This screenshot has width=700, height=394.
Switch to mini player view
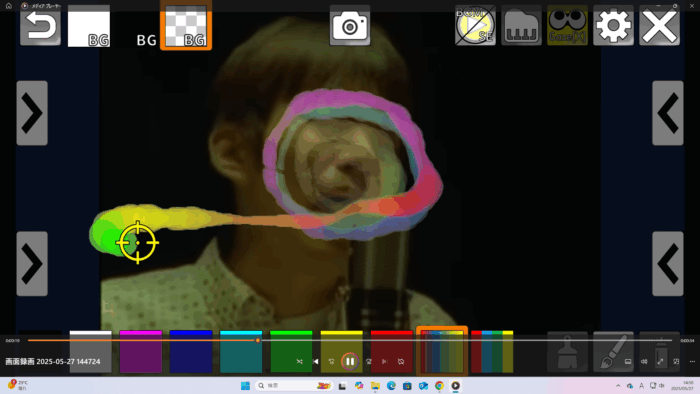(x=676, y=361)
